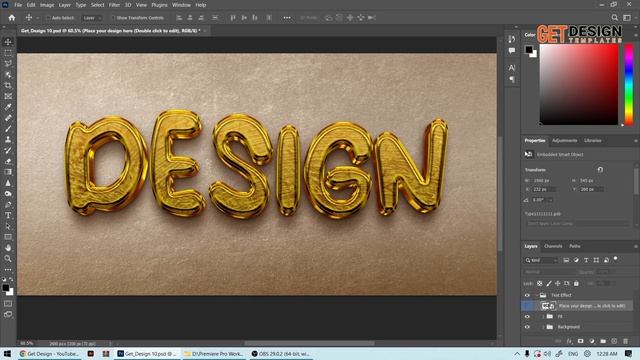Click the X position field in Properties
The height and width of the screenshot is (360, 640).
[544, 189]
